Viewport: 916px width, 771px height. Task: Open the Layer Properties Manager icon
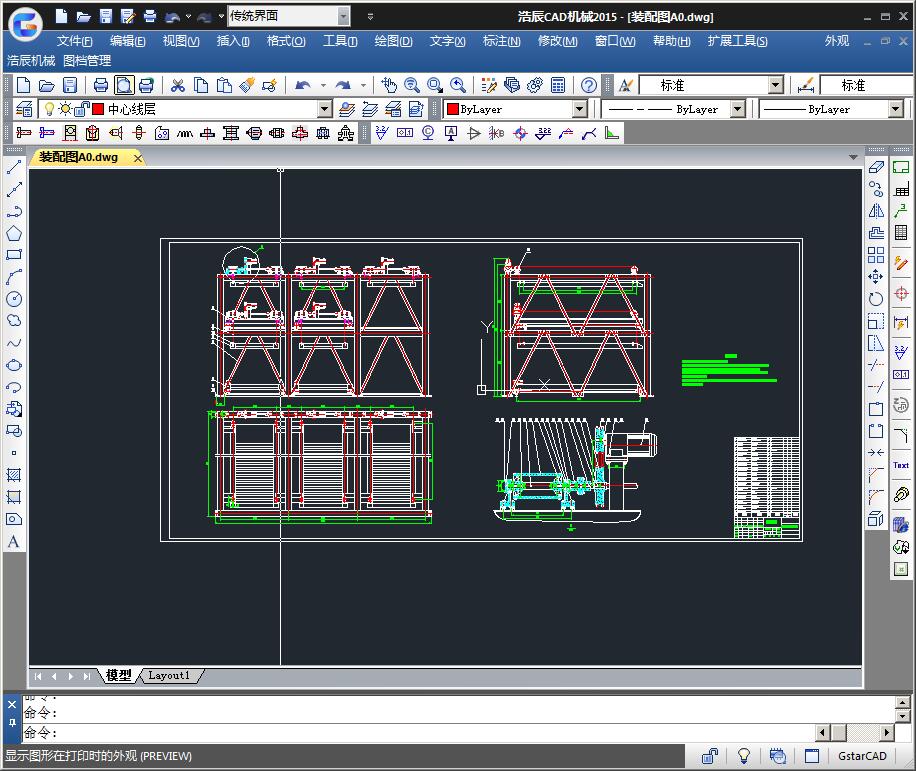point(26,109)
